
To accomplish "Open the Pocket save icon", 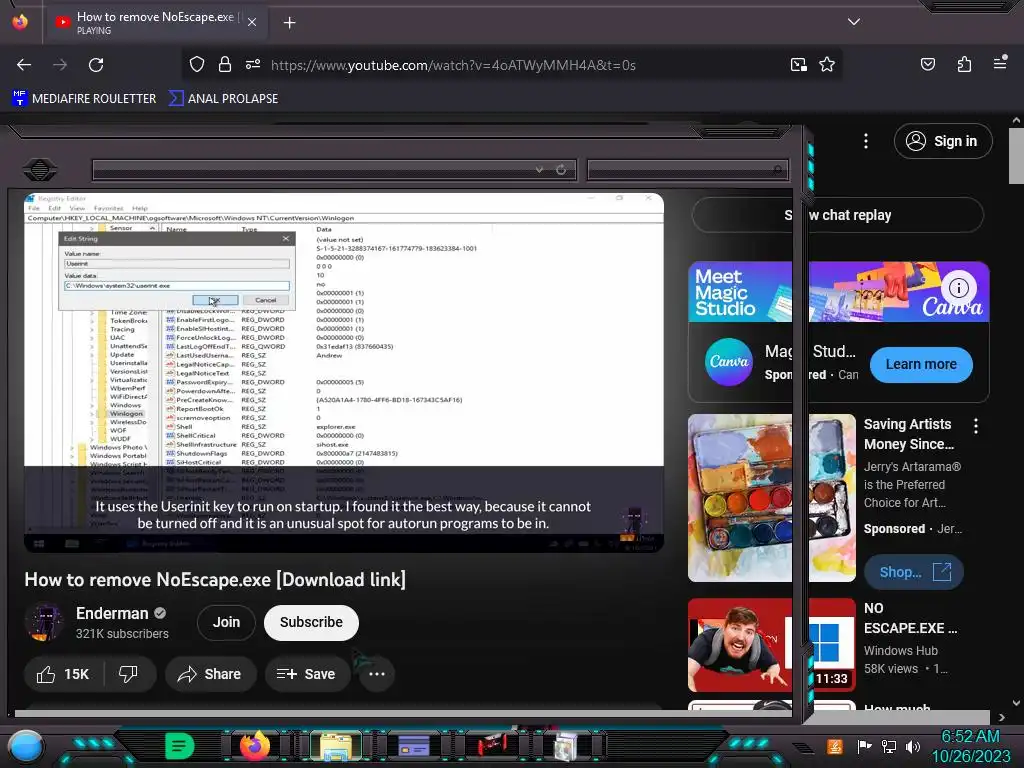I will pyautogui.click(x=927, y=64).
